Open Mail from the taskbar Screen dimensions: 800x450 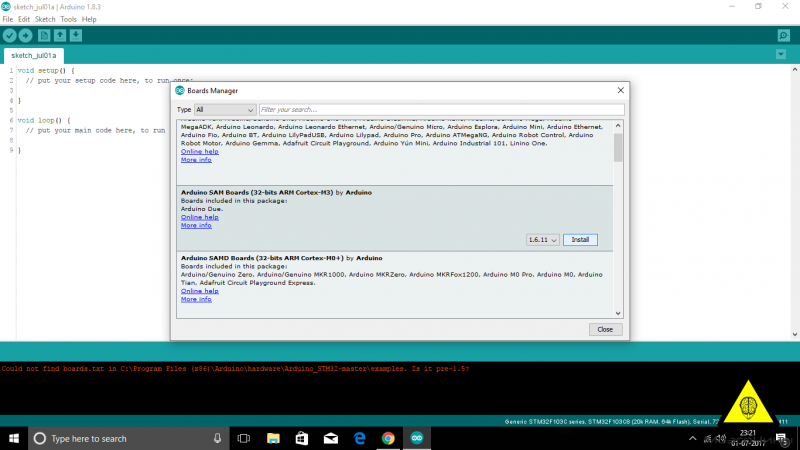331,438
